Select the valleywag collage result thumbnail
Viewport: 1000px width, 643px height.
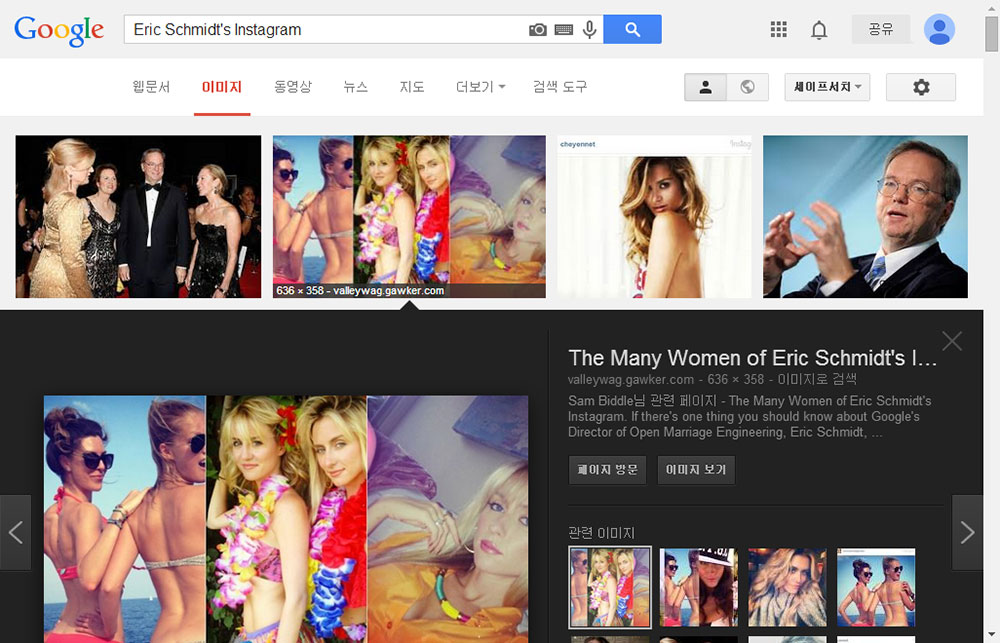pyautogui.click(x=409, y=216)
